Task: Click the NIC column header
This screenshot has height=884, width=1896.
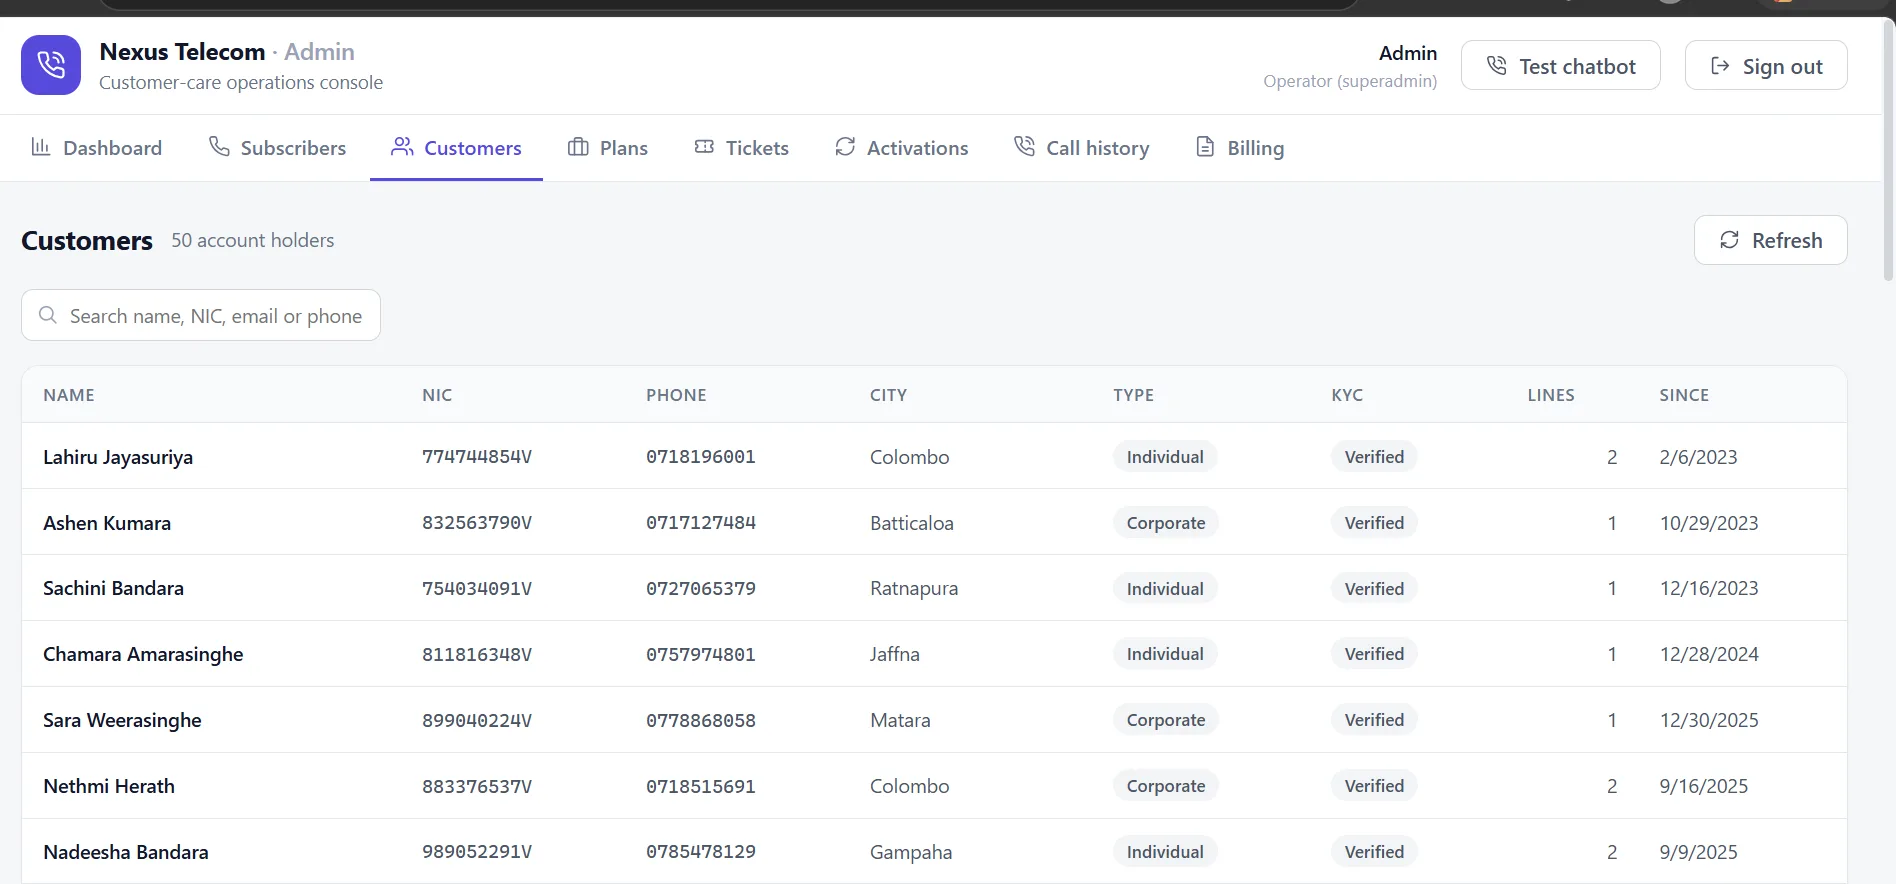Action: [x=437, y=395]
